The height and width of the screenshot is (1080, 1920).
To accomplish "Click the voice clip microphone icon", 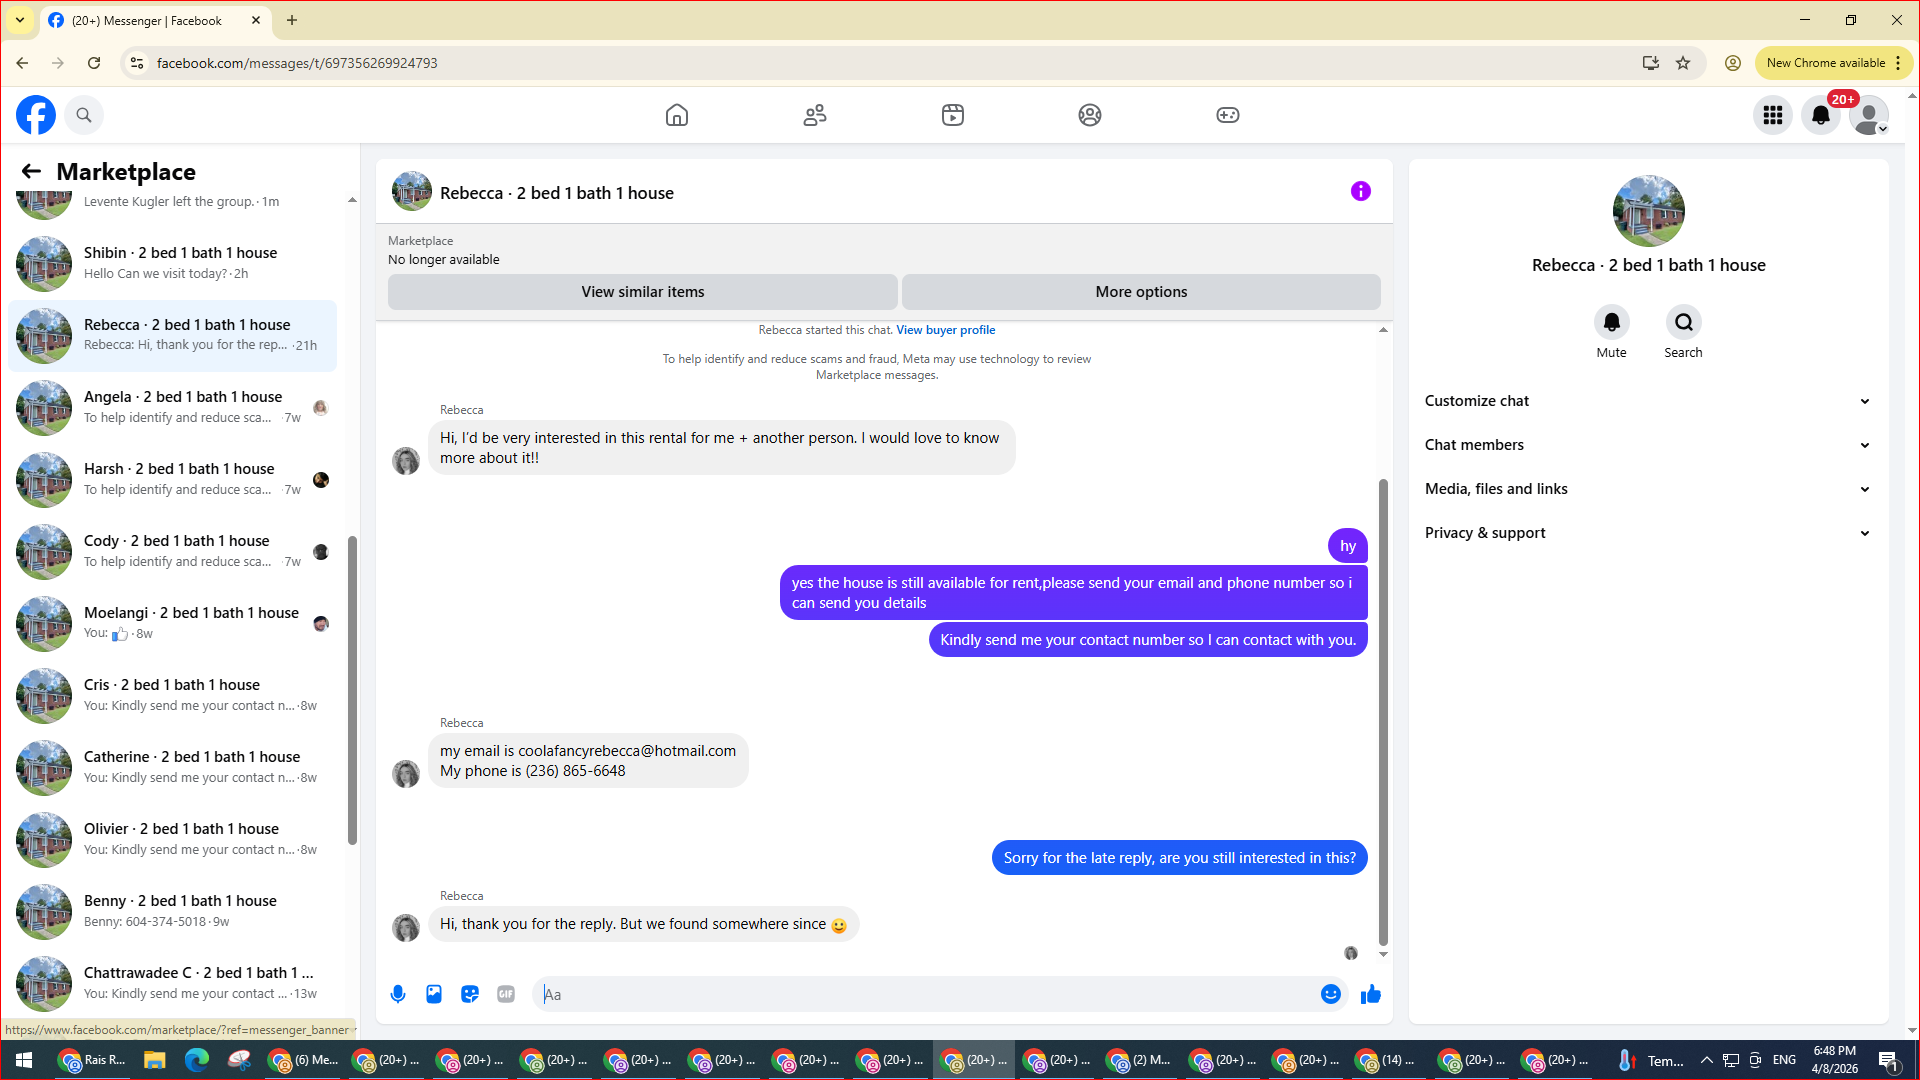I will pyautogui.click(x=398, y=994).
